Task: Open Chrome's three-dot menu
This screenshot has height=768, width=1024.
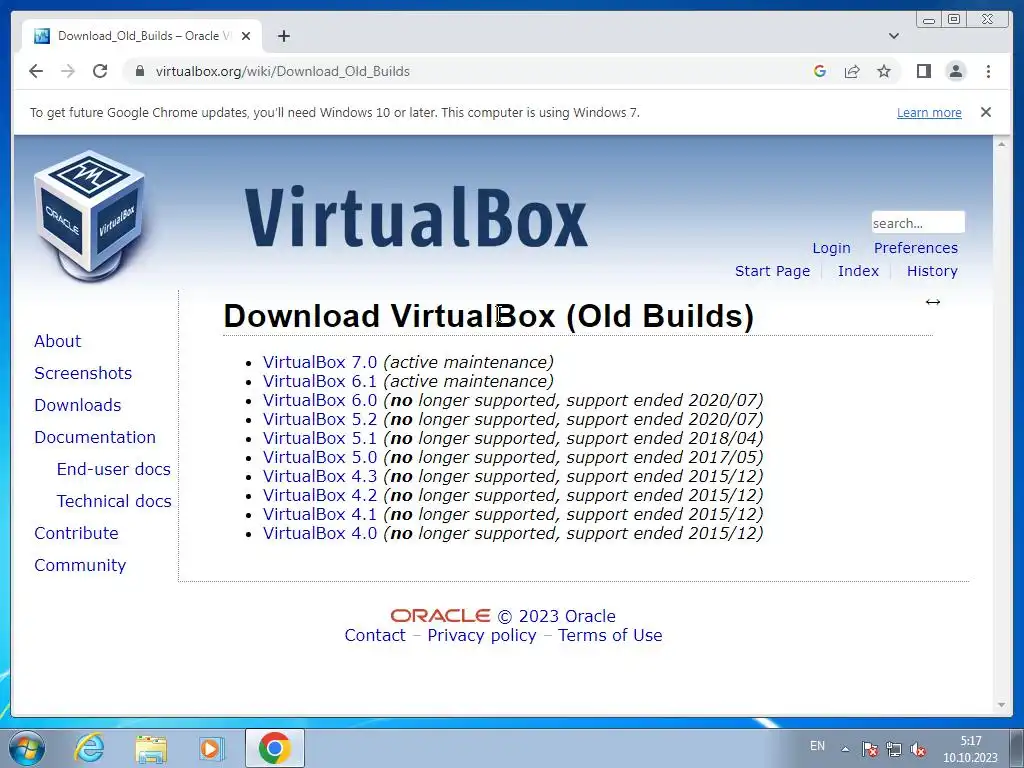Action: click(x=988, y=71)
